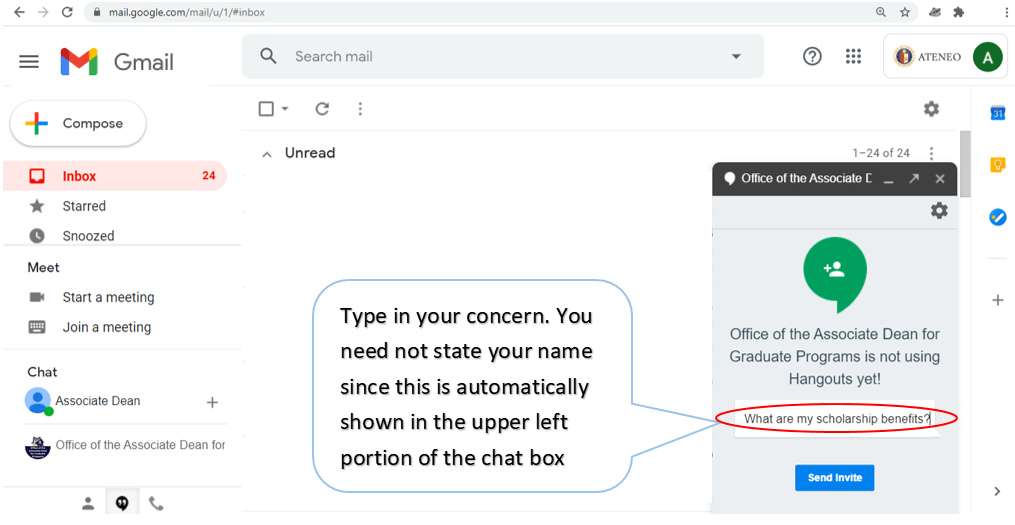
Task: Collapse the Unread section
Action: coord(267,154)
